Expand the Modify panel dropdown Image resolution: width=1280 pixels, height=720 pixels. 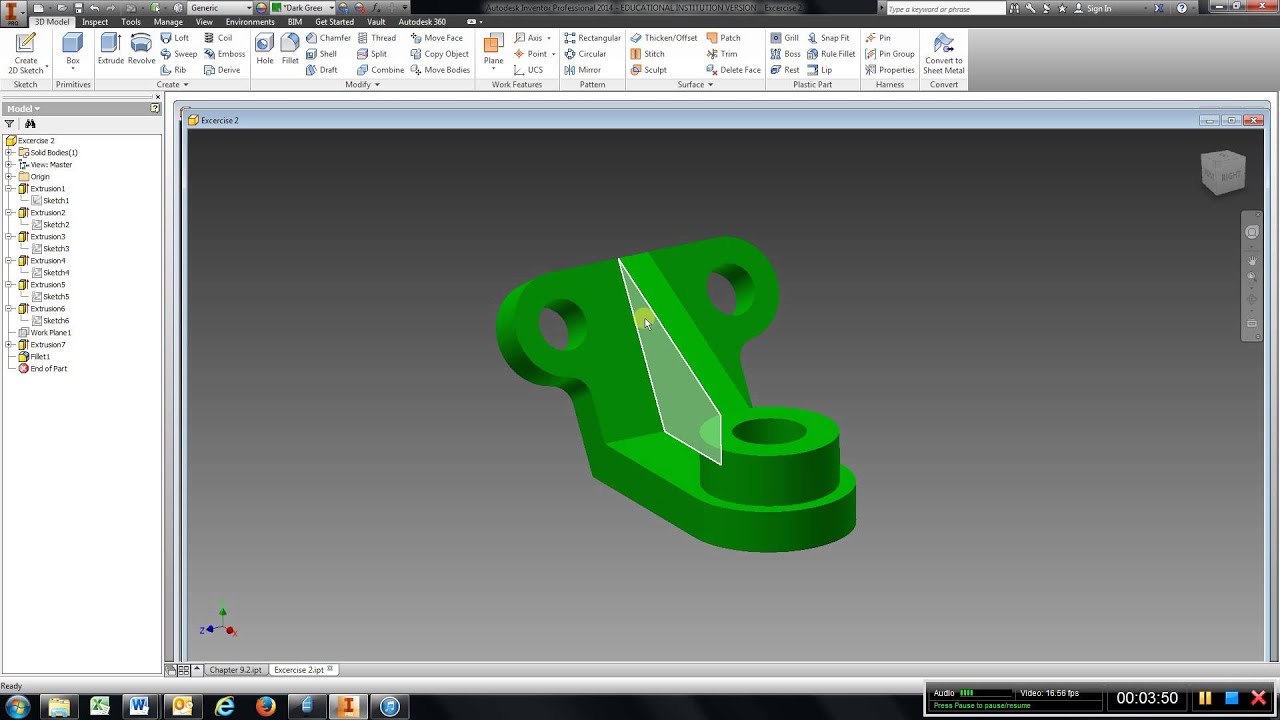362,85
